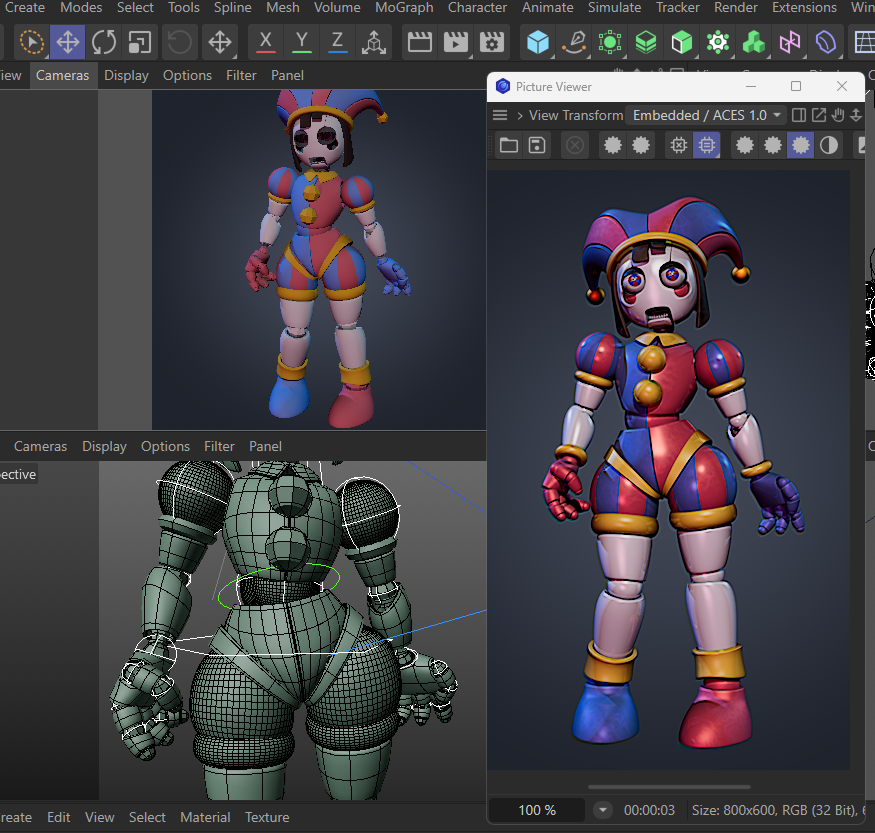The image size is (875, 833).
Task: Click Picture Viewer horizontal scrollbar
Action: point(669,787)
